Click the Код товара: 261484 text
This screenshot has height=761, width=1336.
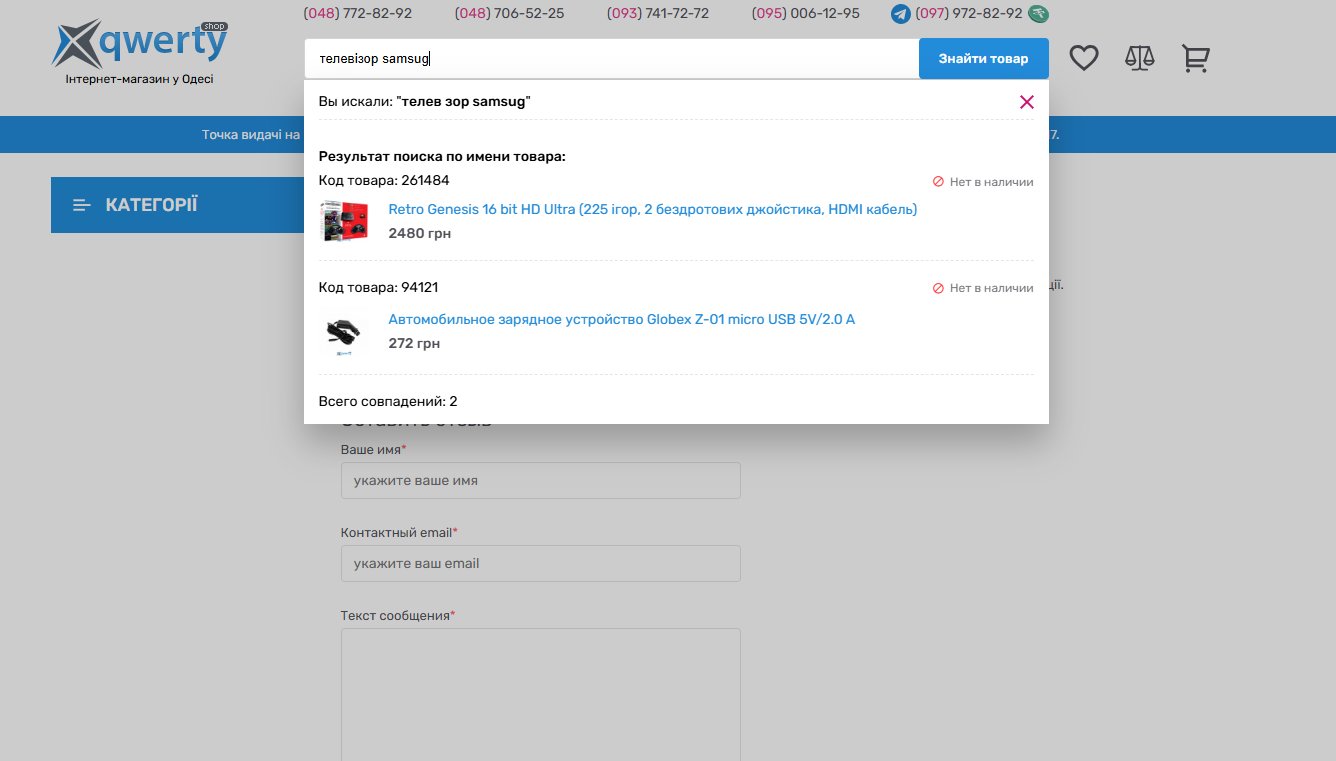pyautogui.click(x=384, y=181)
